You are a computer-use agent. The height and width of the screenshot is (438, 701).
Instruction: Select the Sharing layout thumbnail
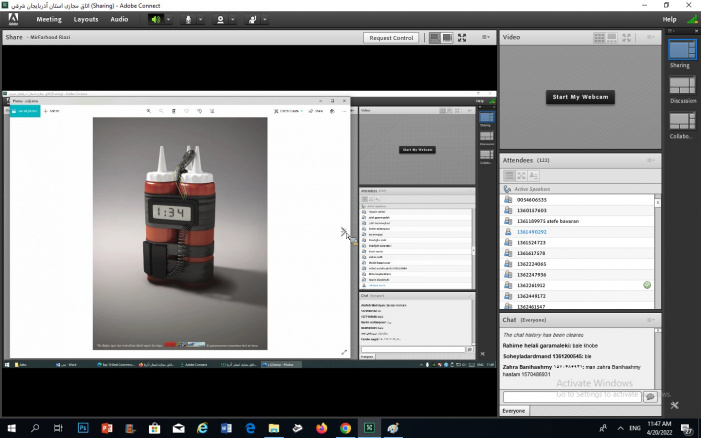682,50
